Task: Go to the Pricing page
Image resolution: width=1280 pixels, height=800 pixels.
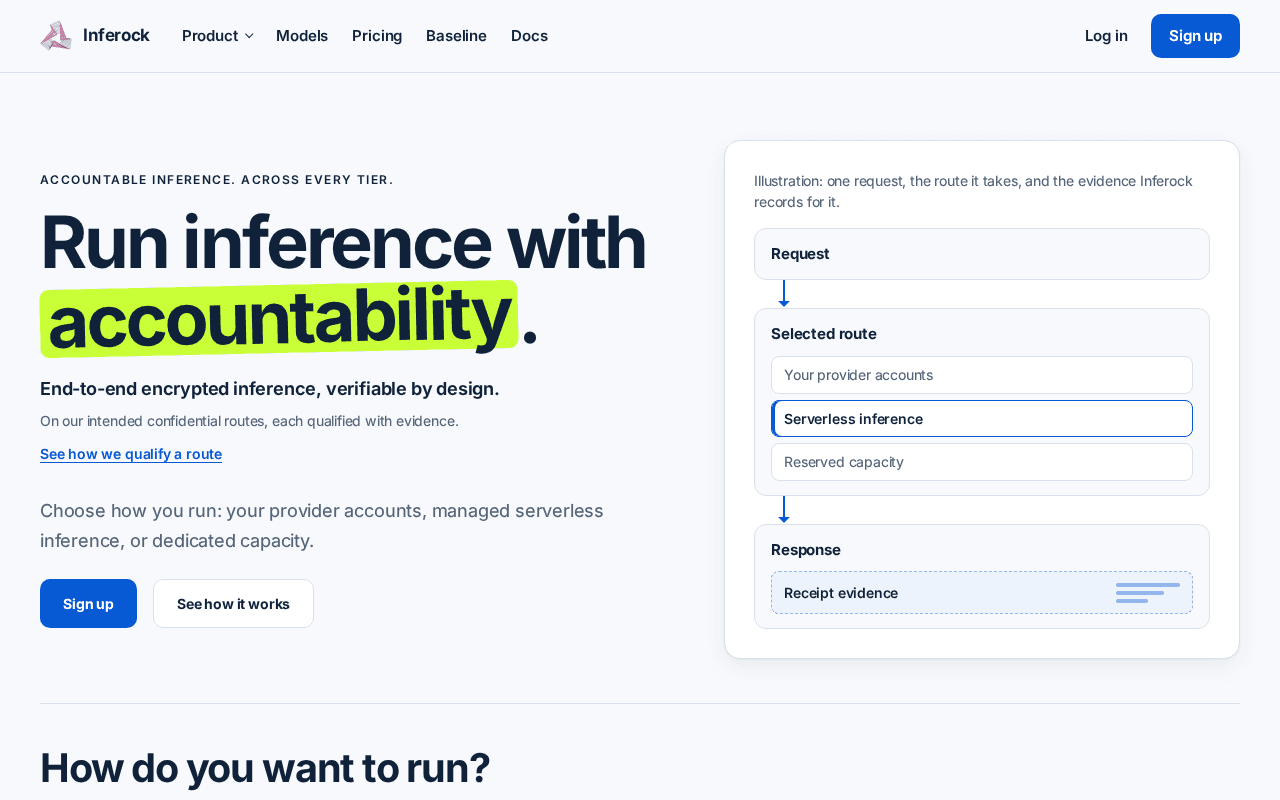Action: point(377,36)
